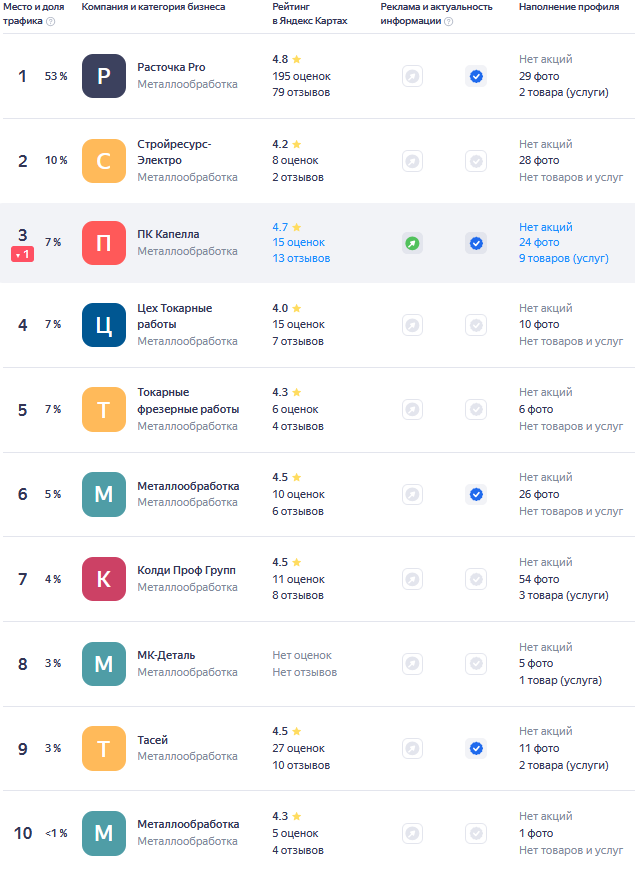
Task: Click the Расточка Pro company logo
Action: click(104, 76)
